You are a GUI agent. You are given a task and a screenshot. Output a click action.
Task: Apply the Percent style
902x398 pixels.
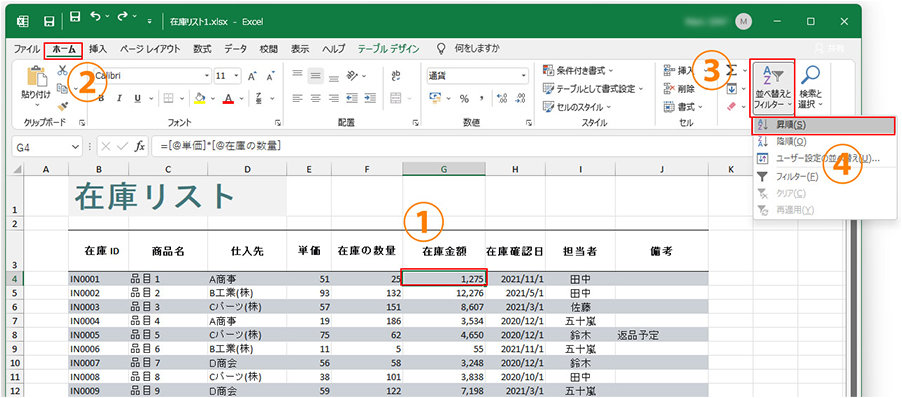464,98
